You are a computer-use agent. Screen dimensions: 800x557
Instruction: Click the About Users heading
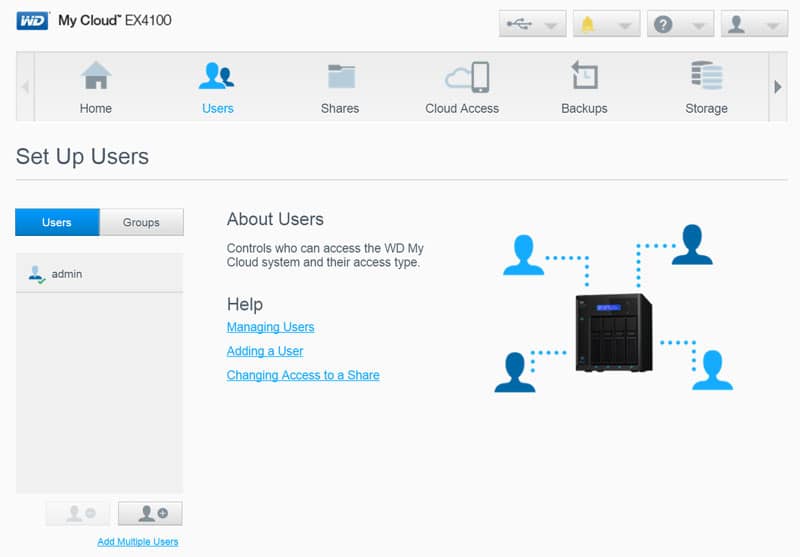point(275,219)
